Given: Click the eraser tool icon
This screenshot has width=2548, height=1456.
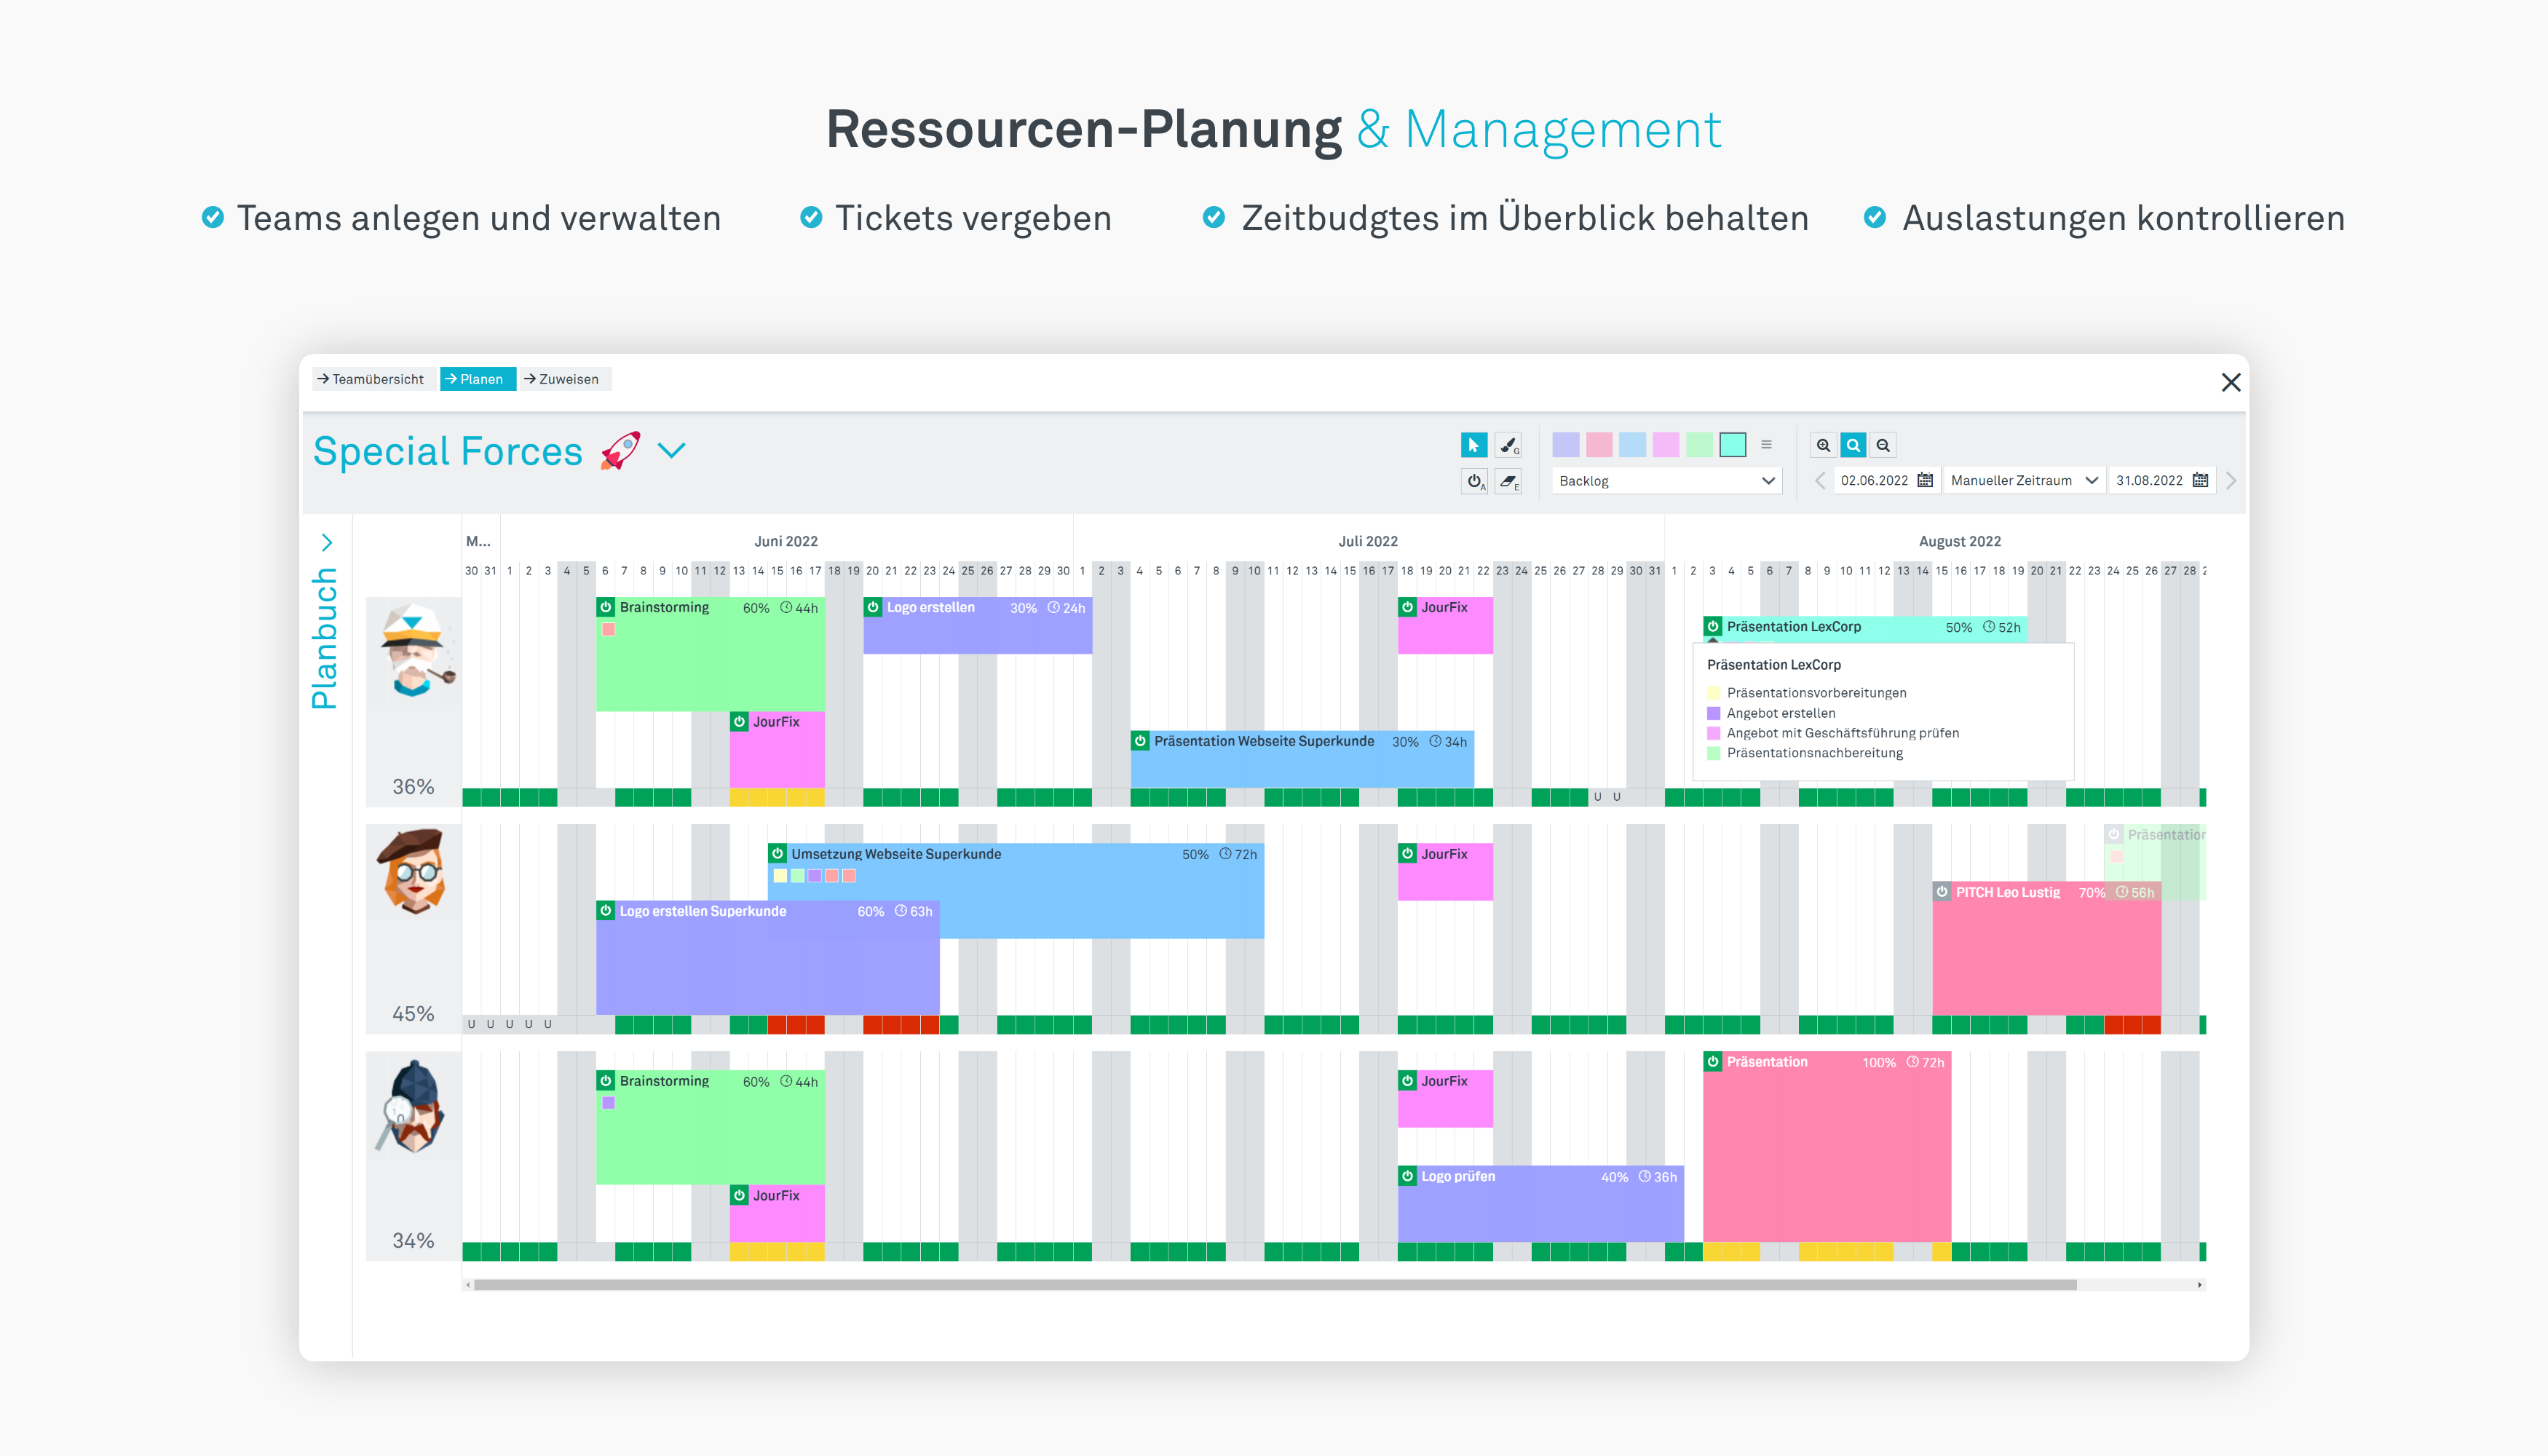Looking at the screenshot, I should [1508, 481].
